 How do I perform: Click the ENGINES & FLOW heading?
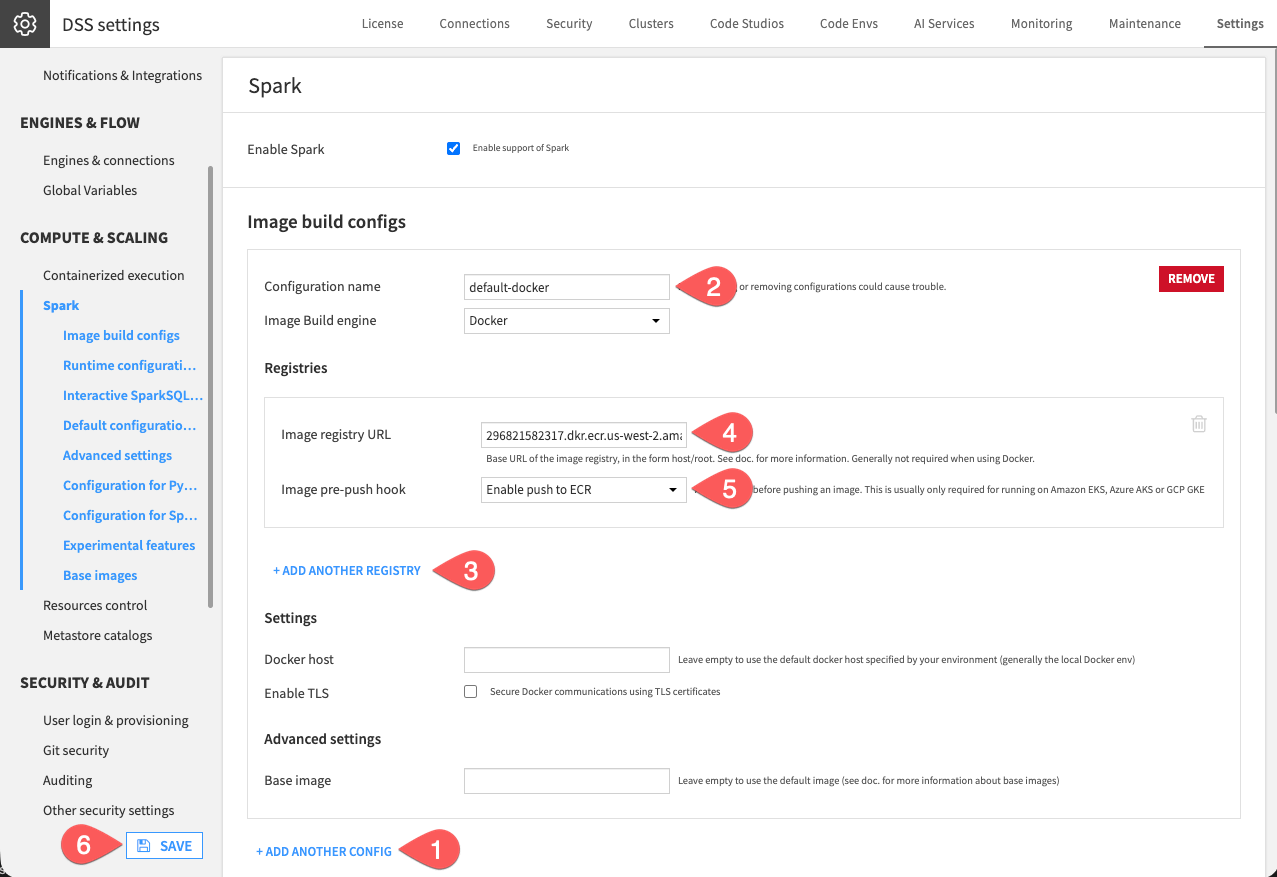click(80, 123)
